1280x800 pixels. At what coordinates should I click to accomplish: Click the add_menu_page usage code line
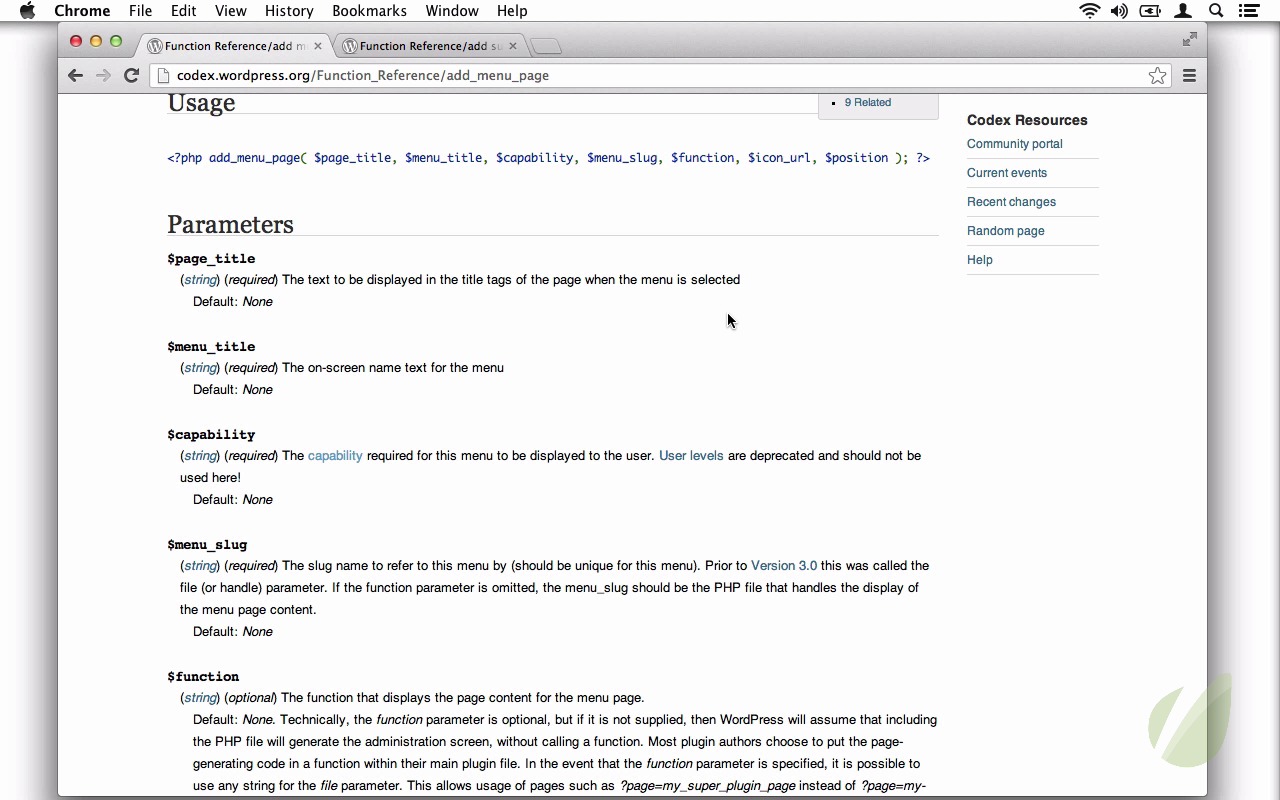click(x=548, y=158)
